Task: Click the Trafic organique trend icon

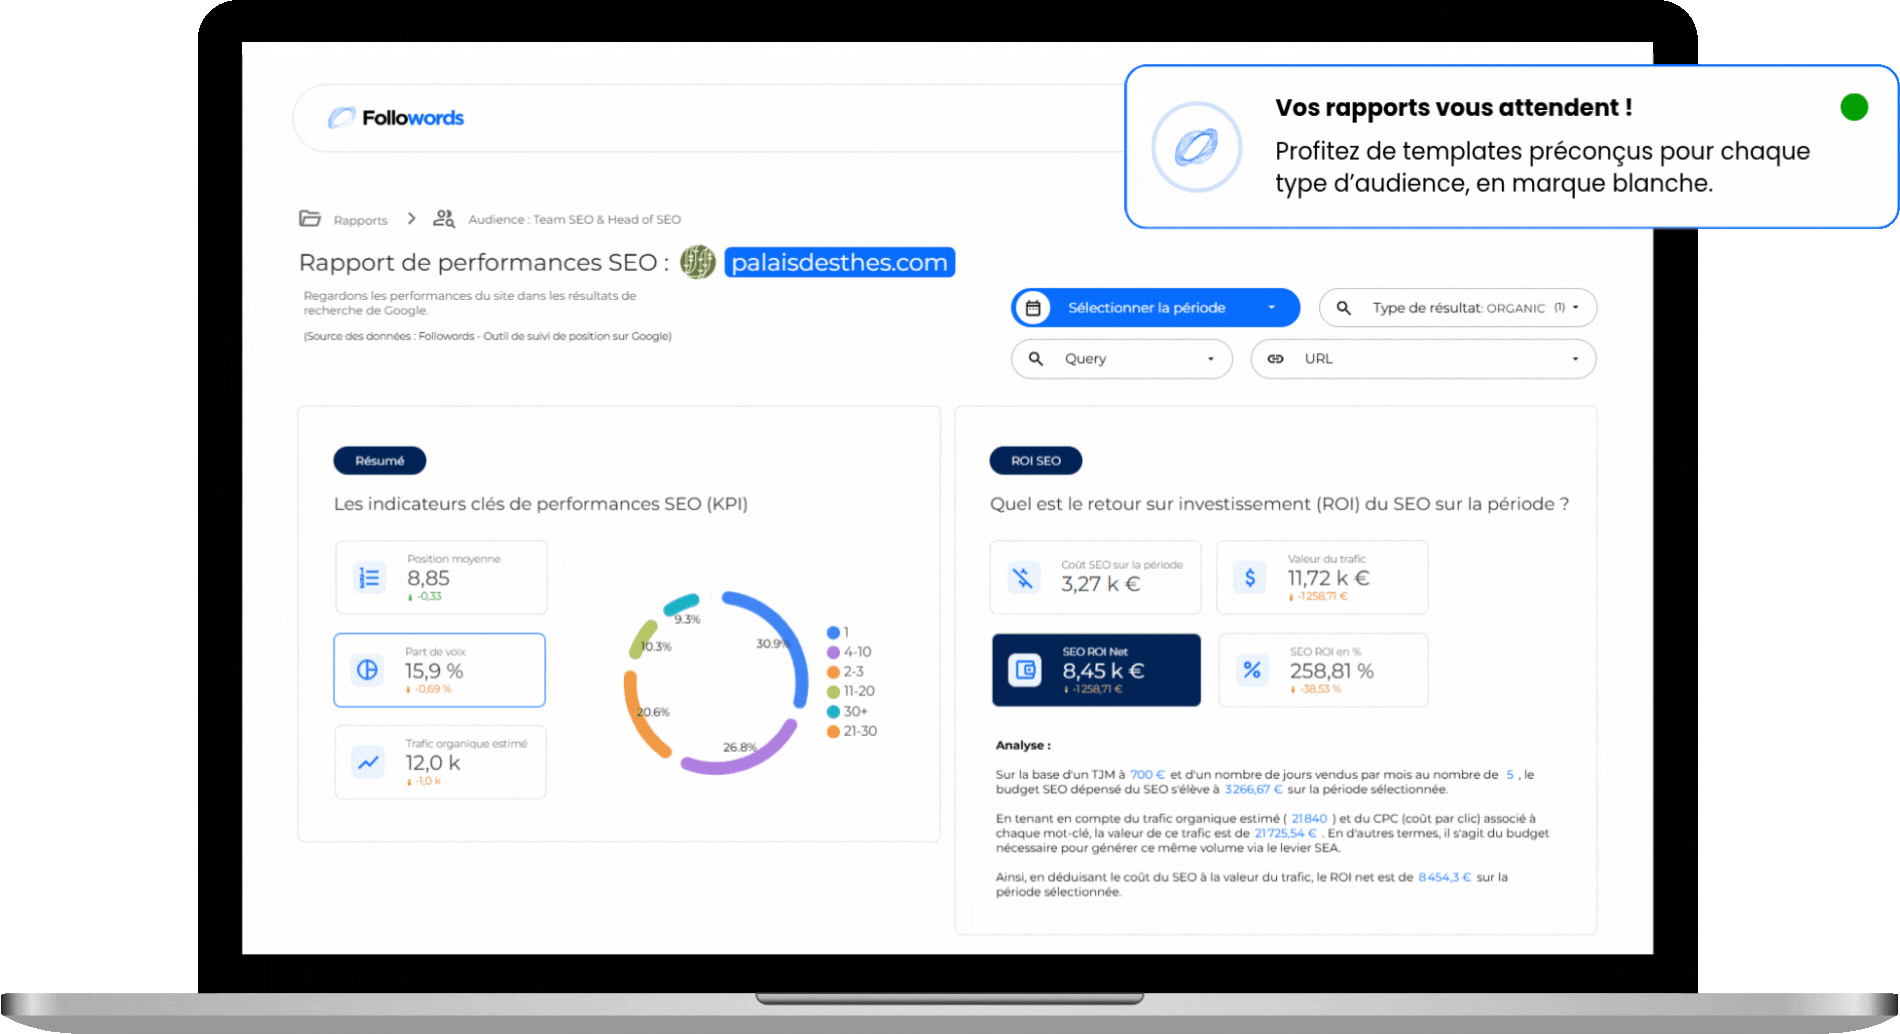Action: (366, 762)
